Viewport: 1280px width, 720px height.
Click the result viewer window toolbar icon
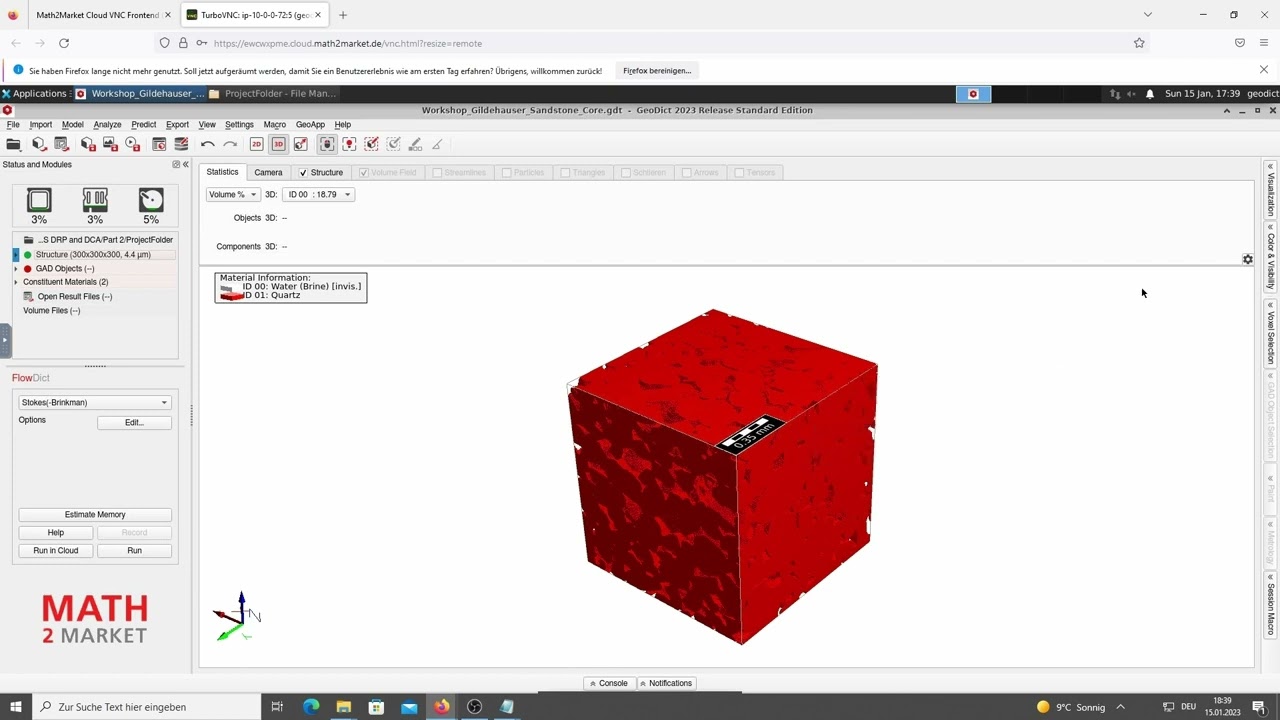click(x=159, y=144)
